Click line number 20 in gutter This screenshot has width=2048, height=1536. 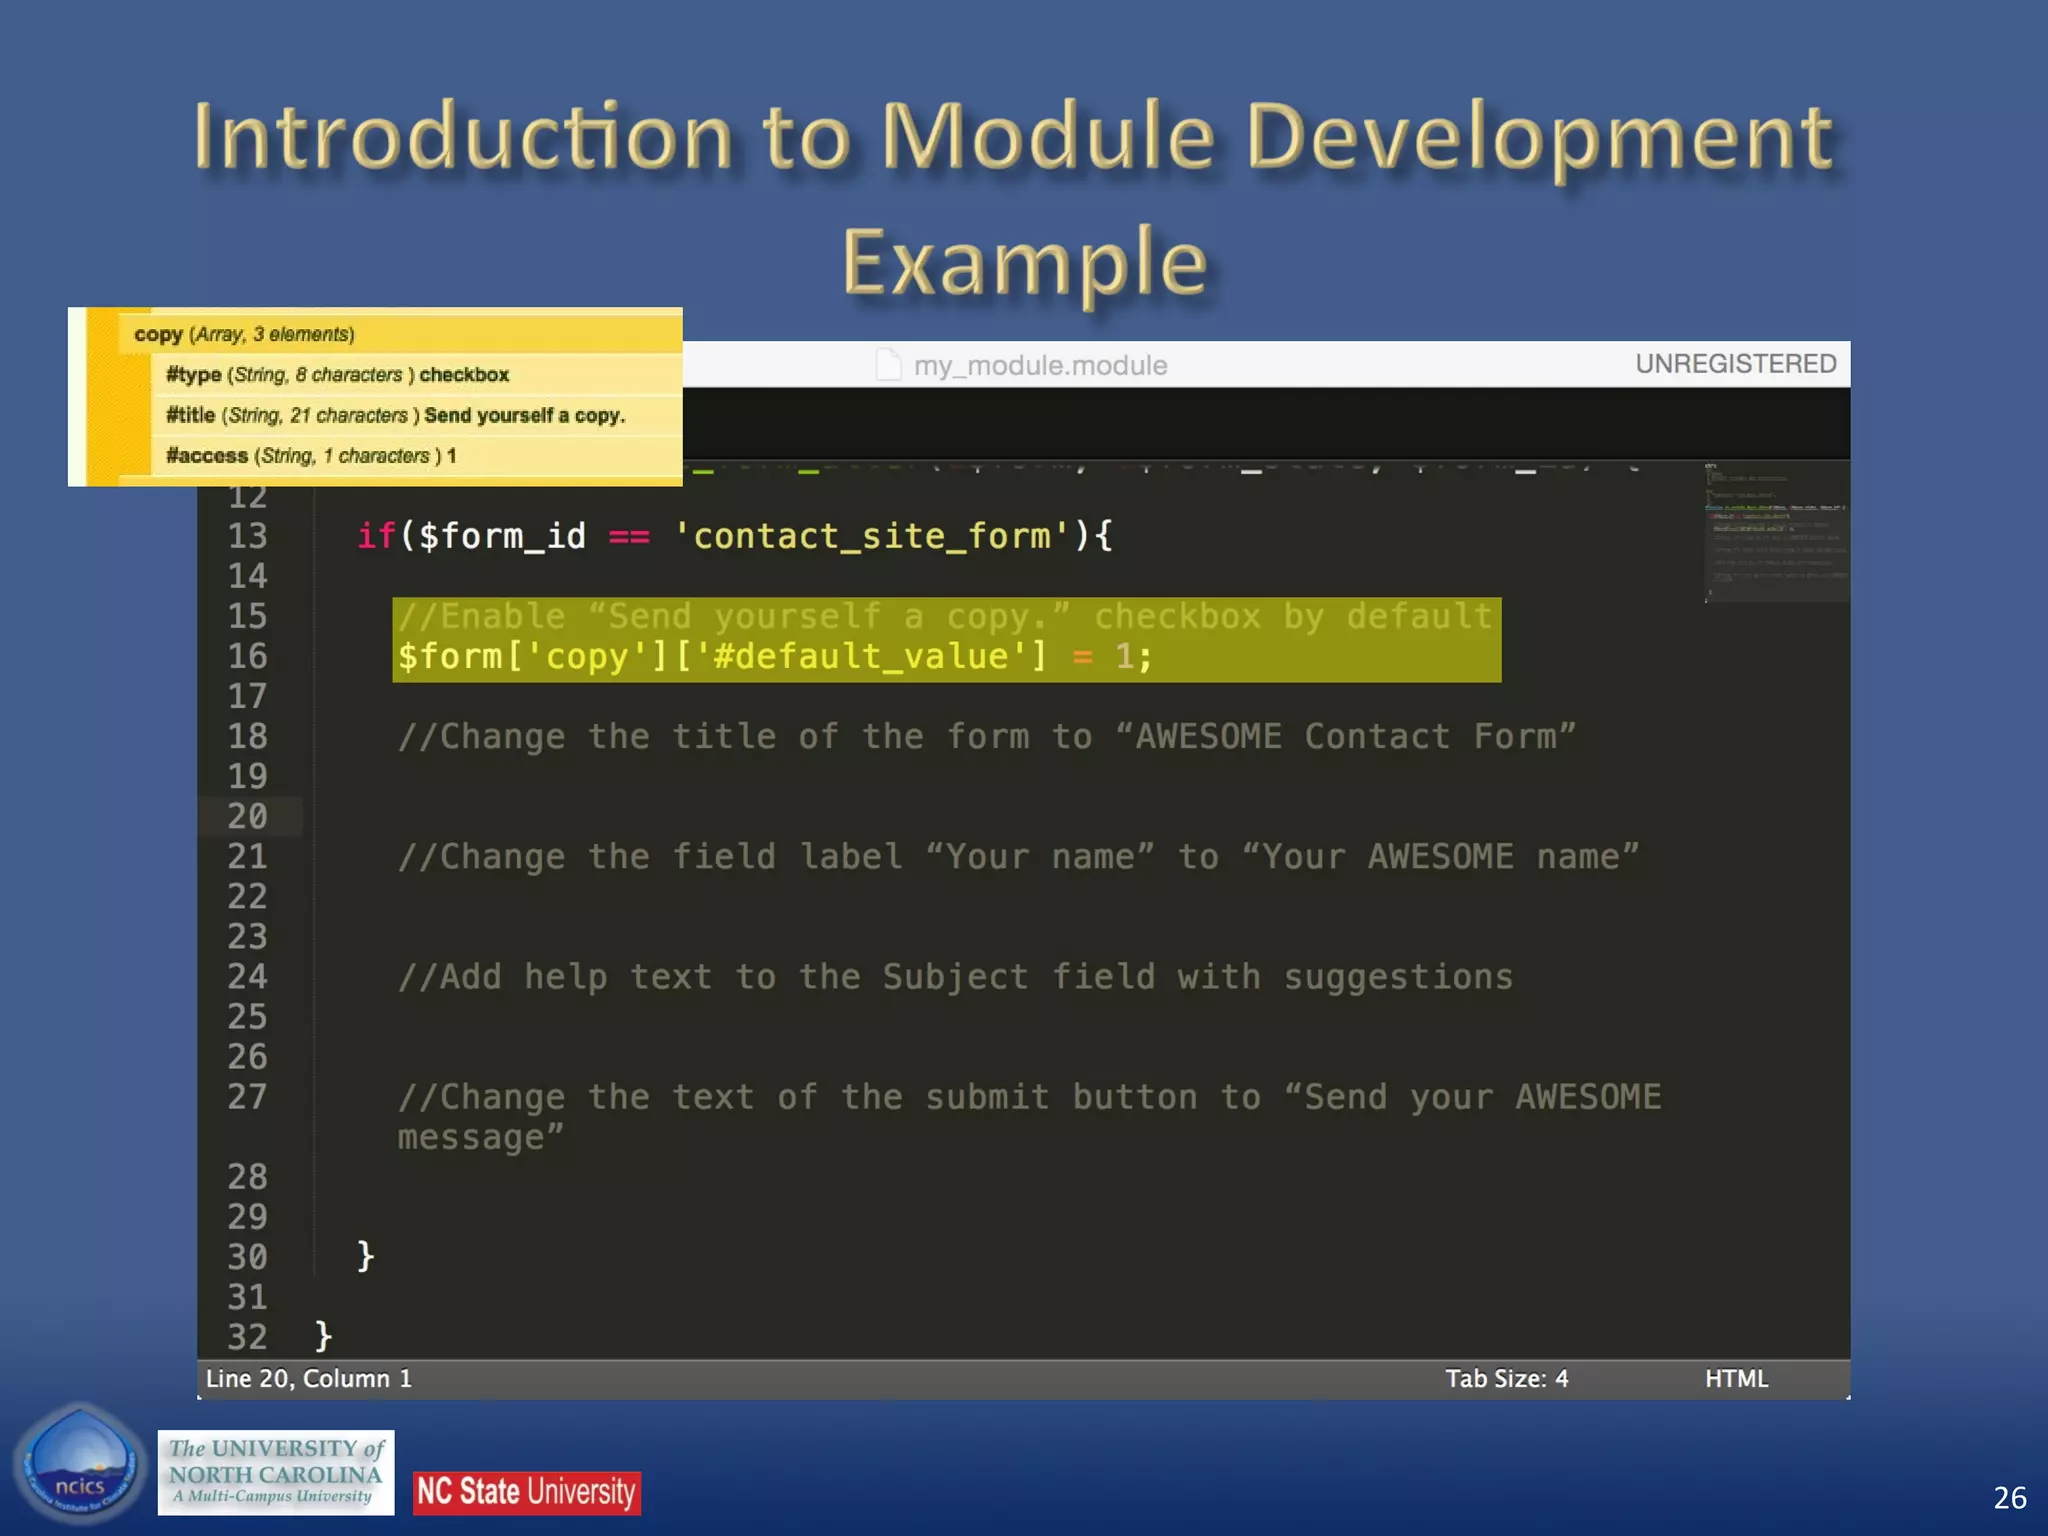tap(248, 816)
